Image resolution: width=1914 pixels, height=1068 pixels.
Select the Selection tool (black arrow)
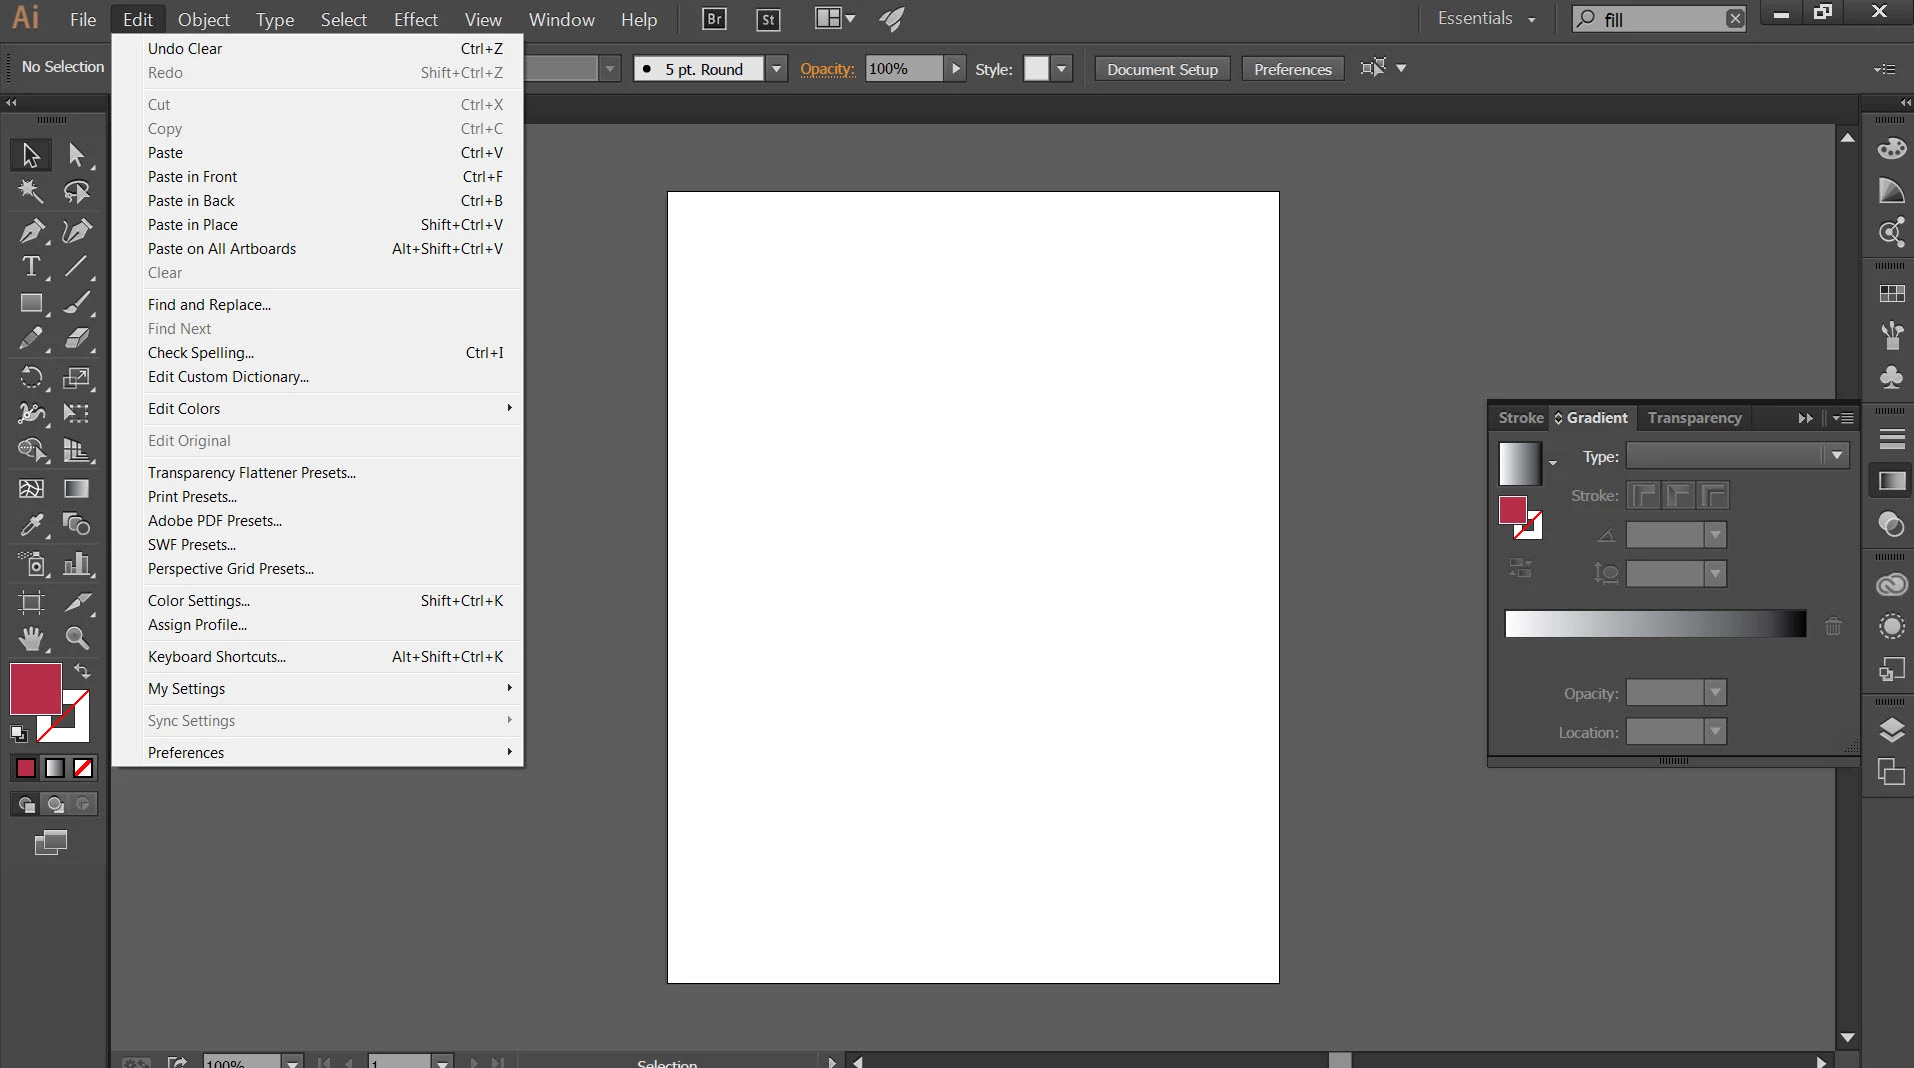[x=31, y=155]
